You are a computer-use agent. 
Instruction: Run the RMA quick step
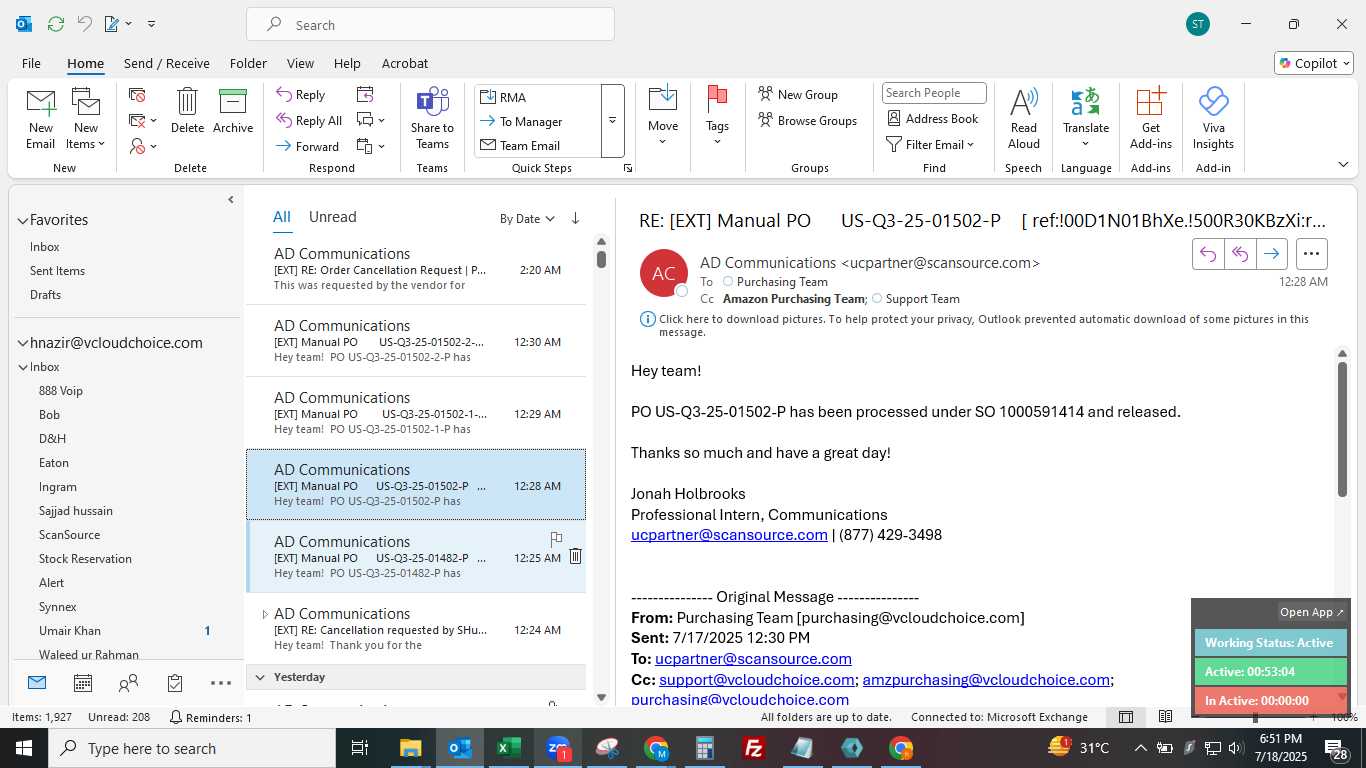[538, 97]
